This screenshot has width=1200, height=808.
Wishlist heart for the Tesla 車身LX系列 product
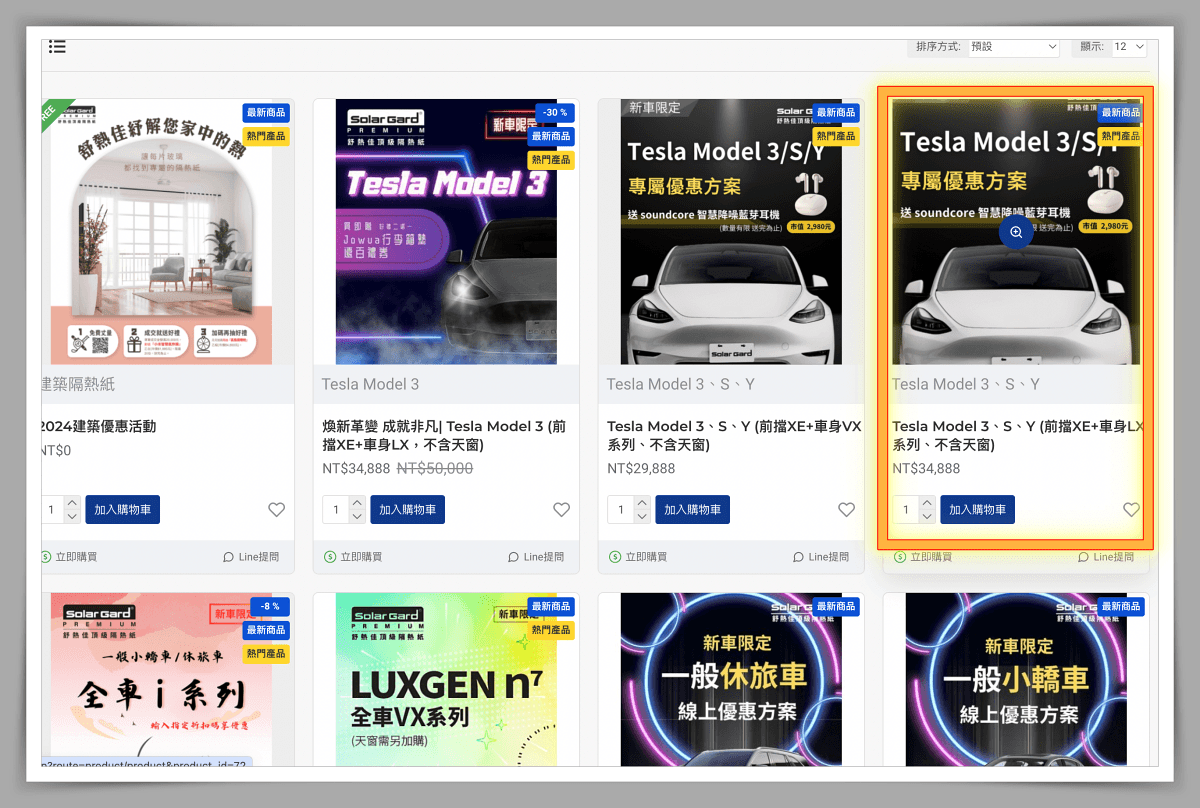(x=1131, y=509)
